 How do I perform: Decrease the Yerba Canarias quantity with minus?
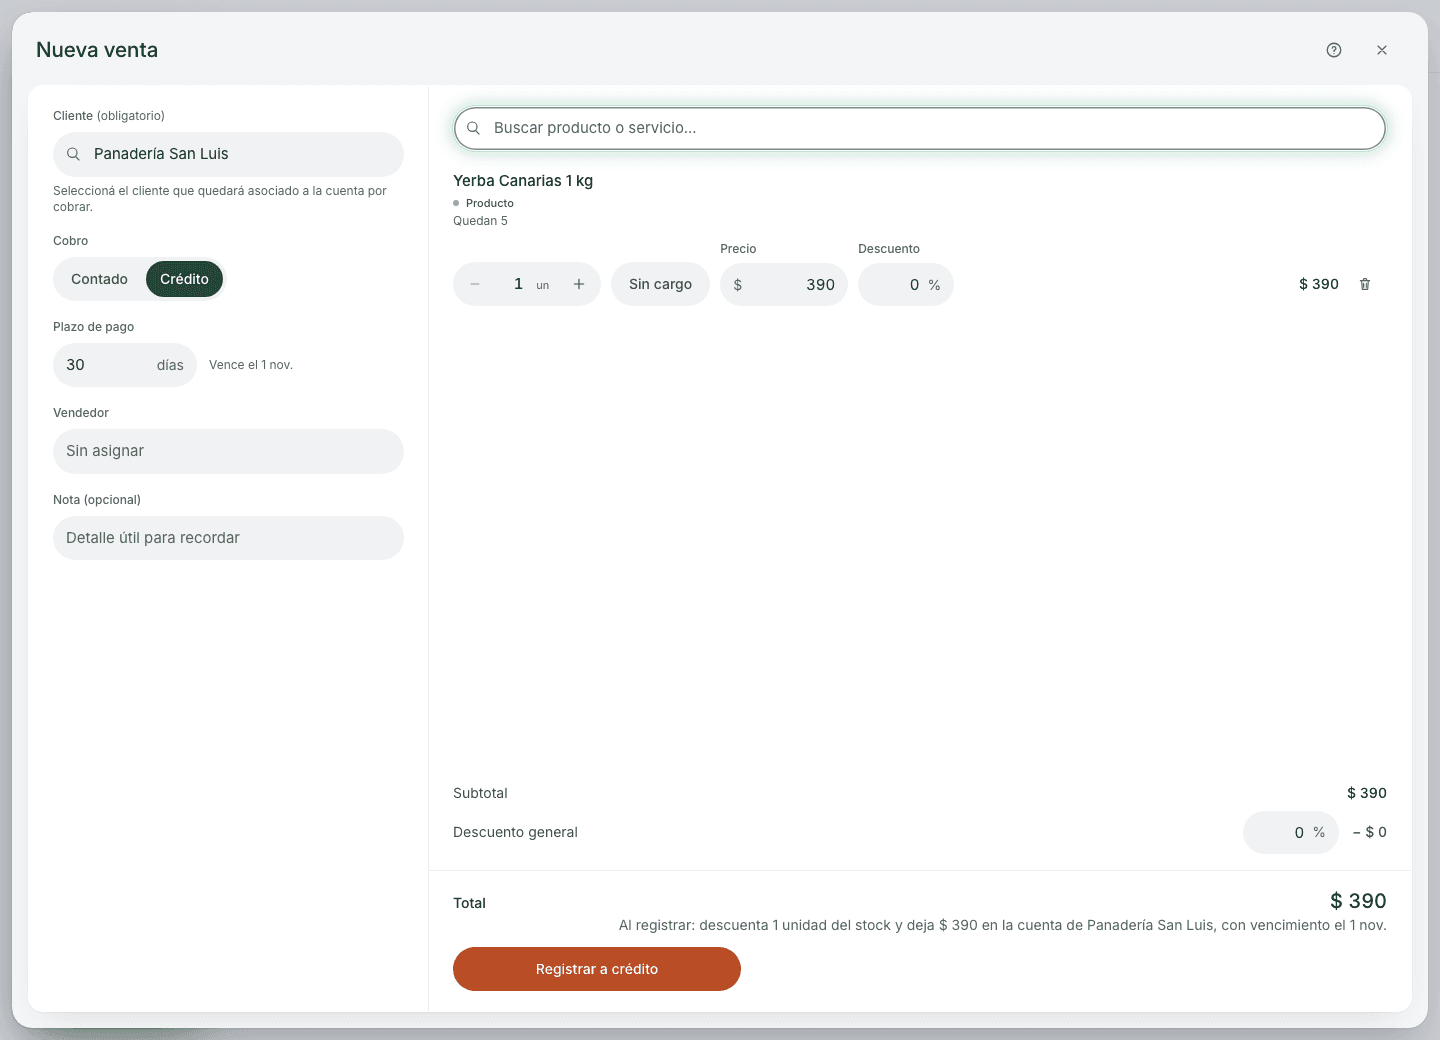[475, 284]
